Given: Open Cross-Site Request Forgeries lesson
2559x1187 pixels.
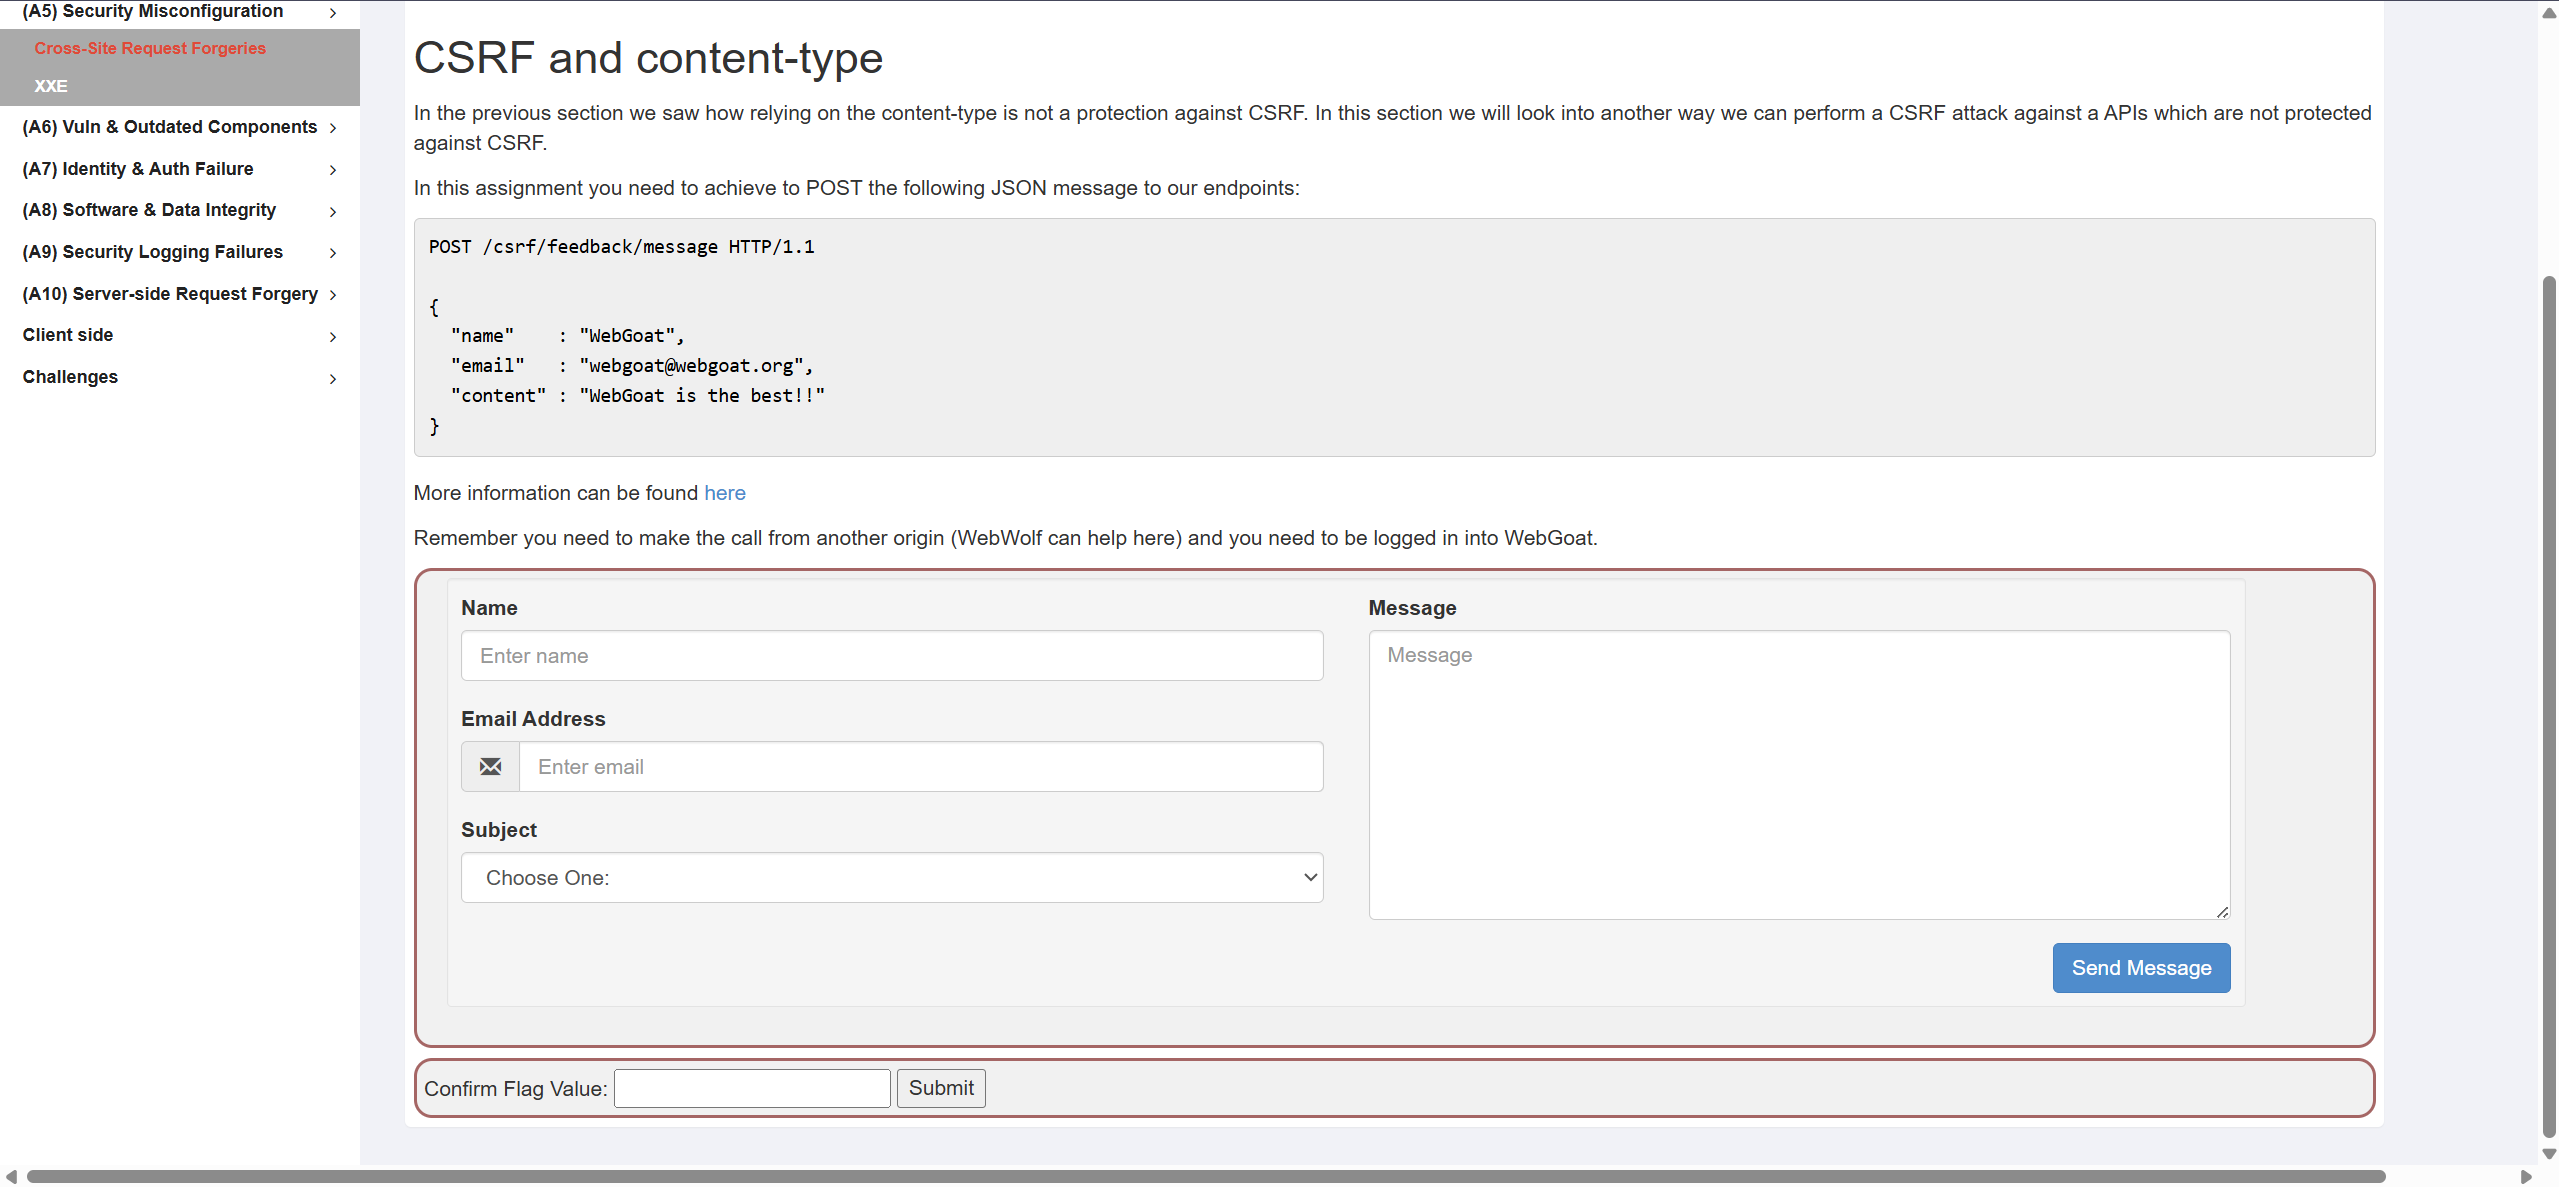Looking at the screenshot, I should [150, 48].
